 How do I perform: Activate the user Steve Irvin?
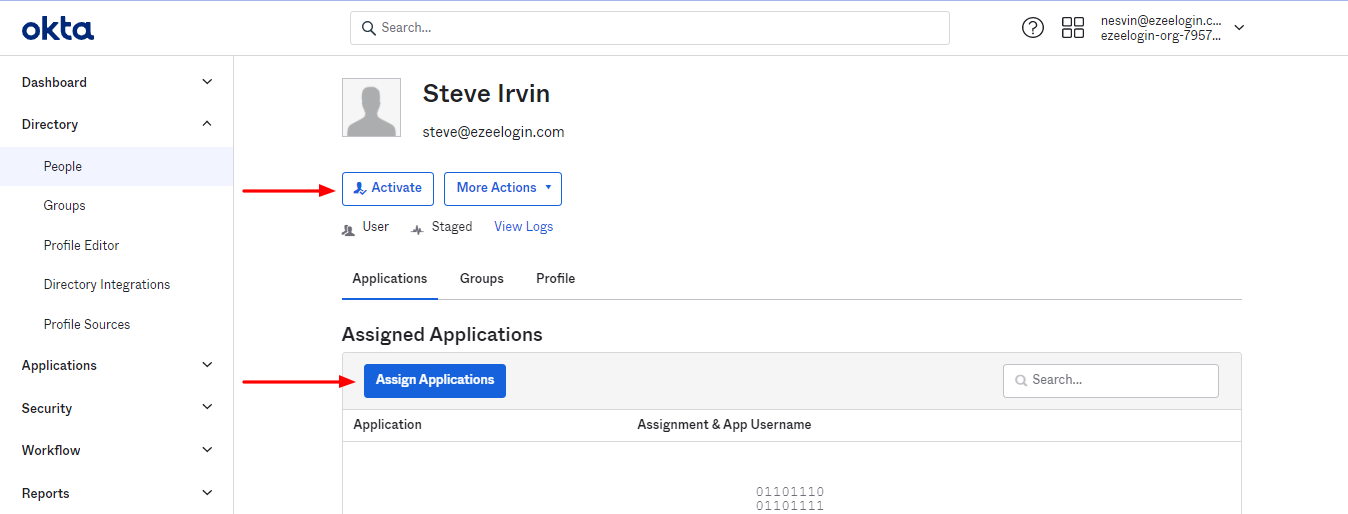coord(387,188)
